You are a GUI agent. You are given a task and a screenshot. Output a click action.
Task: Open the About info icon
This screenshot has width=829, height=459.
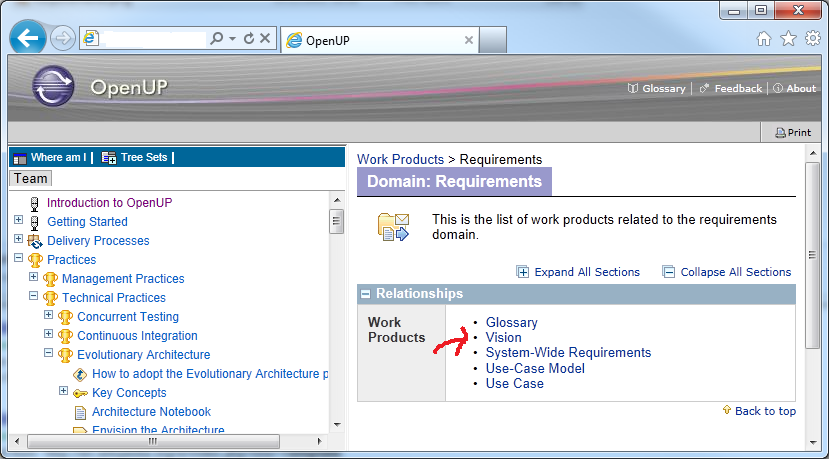pos(778,88)
